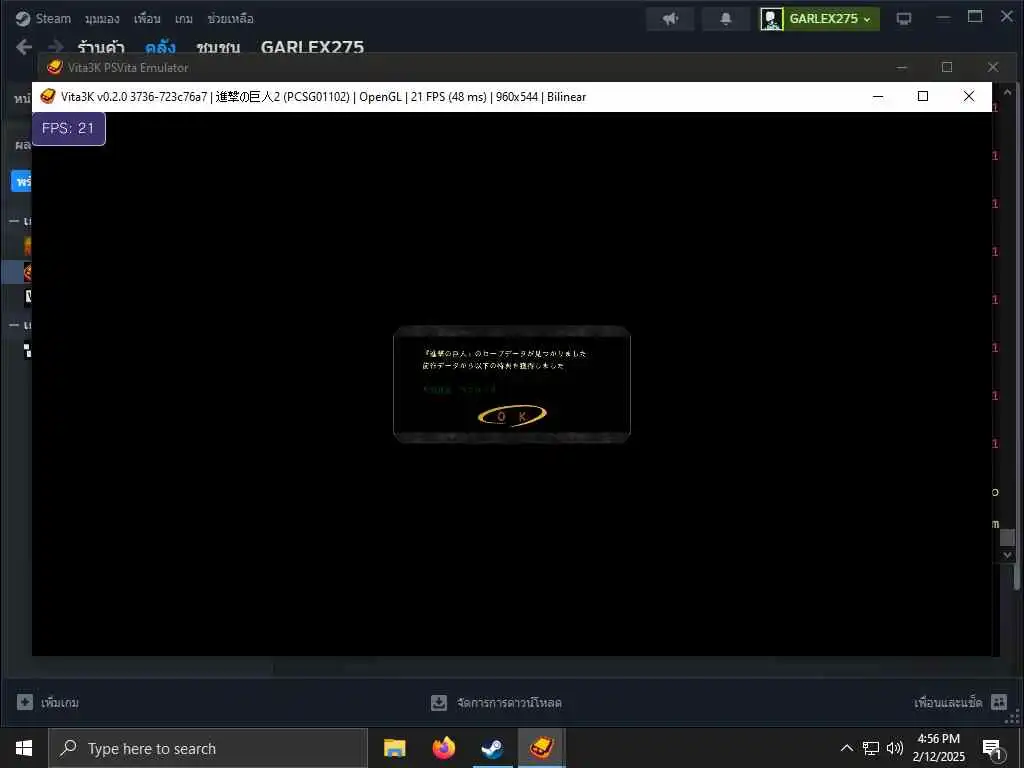The image size is (1024, 768).
Task: Click the plus icon beside เพิ่มเกม
Action: coord(25,702)
